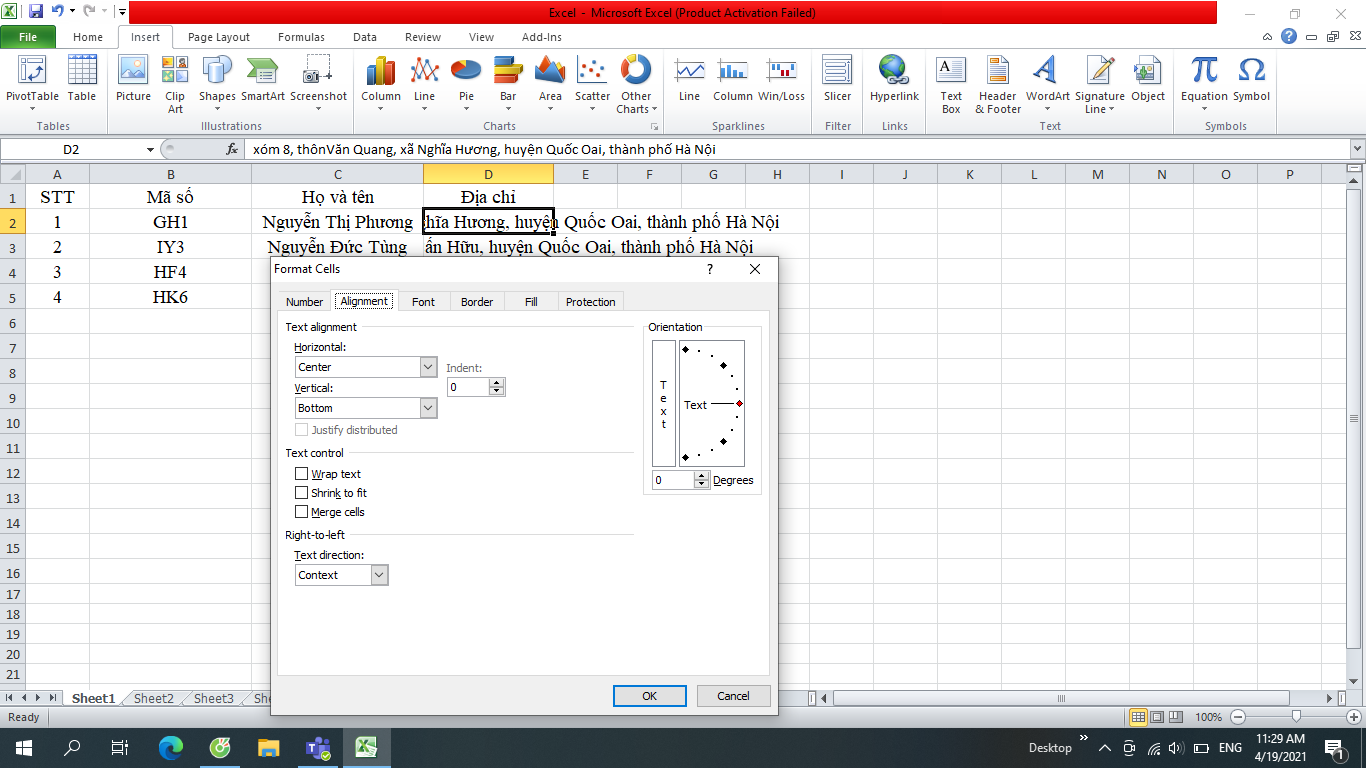Open Microsoft Teams from the taskbar
The width and height of the screenshot is (1366, 768).
[318, 748]
